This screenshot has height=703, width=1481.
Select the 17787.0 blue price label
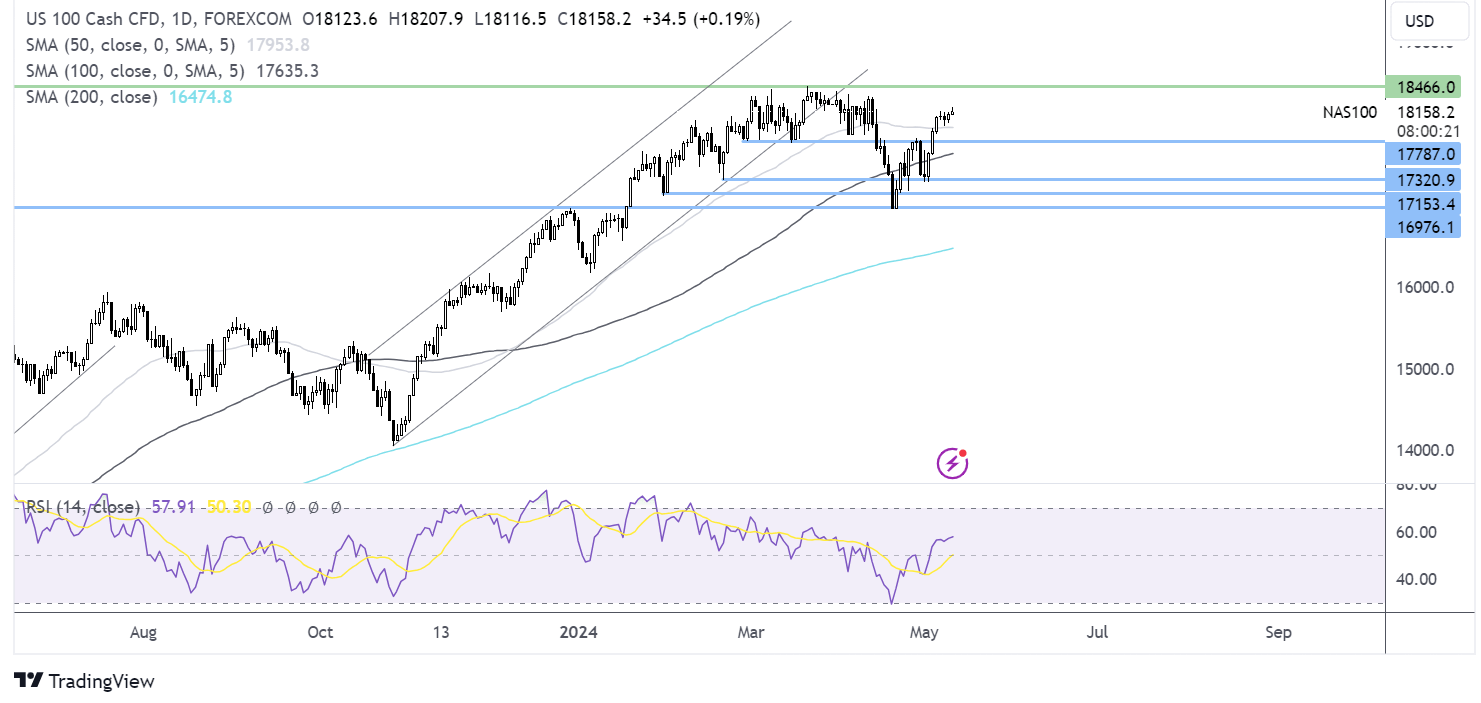coord(1422,153)
